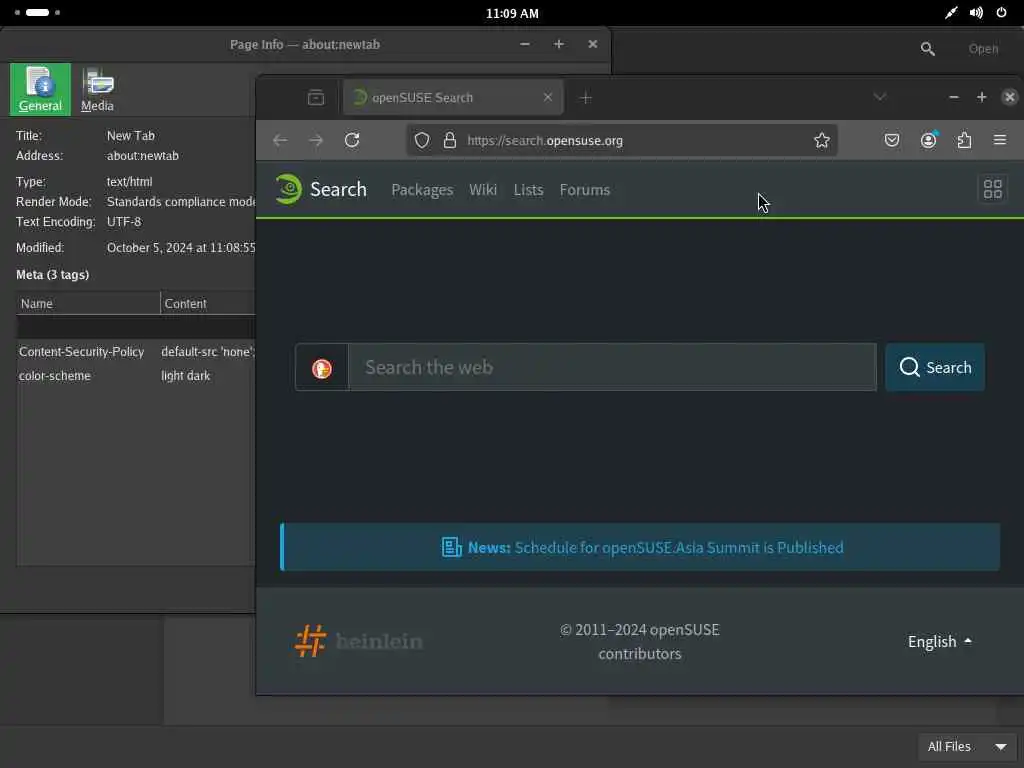This screenshot has height=768, width=1024.
Task: Reload the current page
Action: (352, 140)
